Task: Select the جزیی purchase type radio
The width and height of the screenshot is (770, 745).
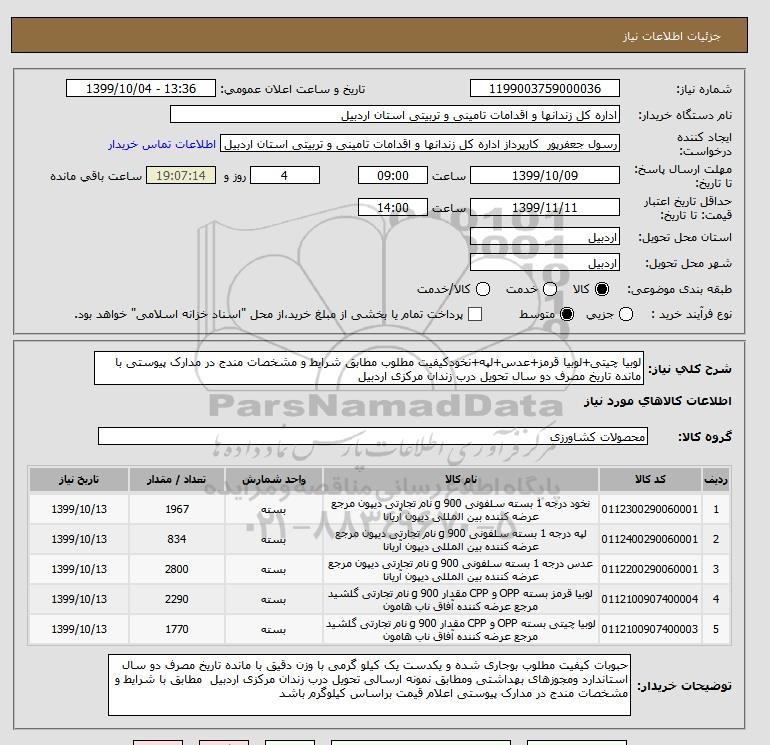Action: [626, 314]
